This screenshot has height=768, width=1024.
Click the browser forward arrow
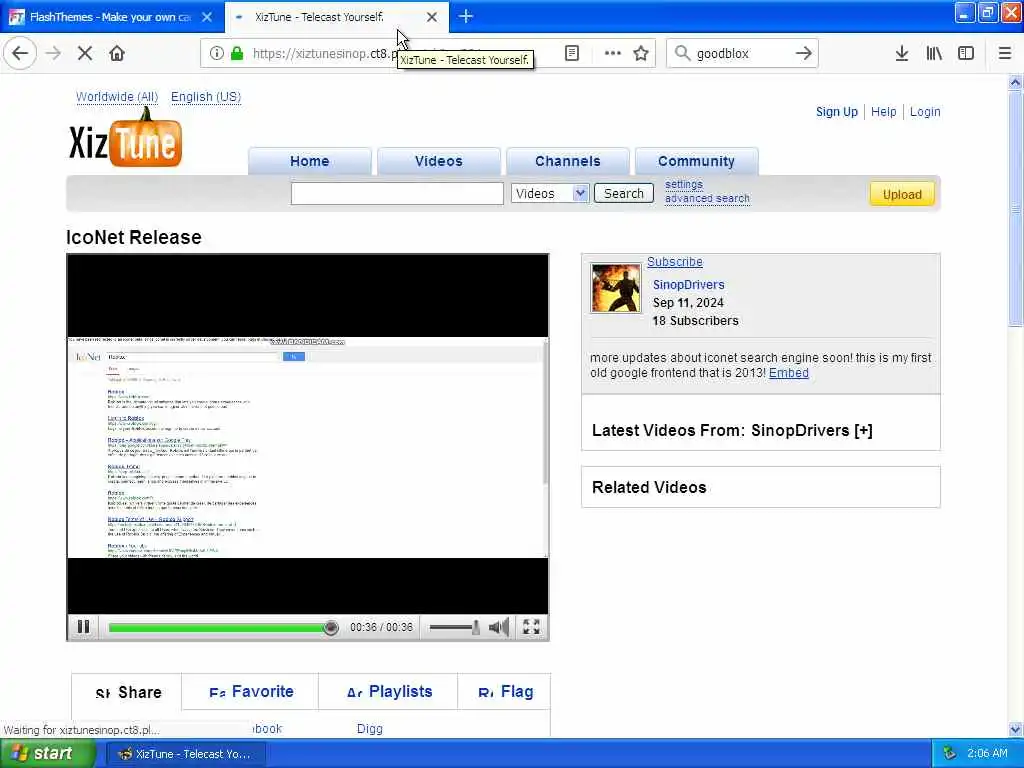54,54
